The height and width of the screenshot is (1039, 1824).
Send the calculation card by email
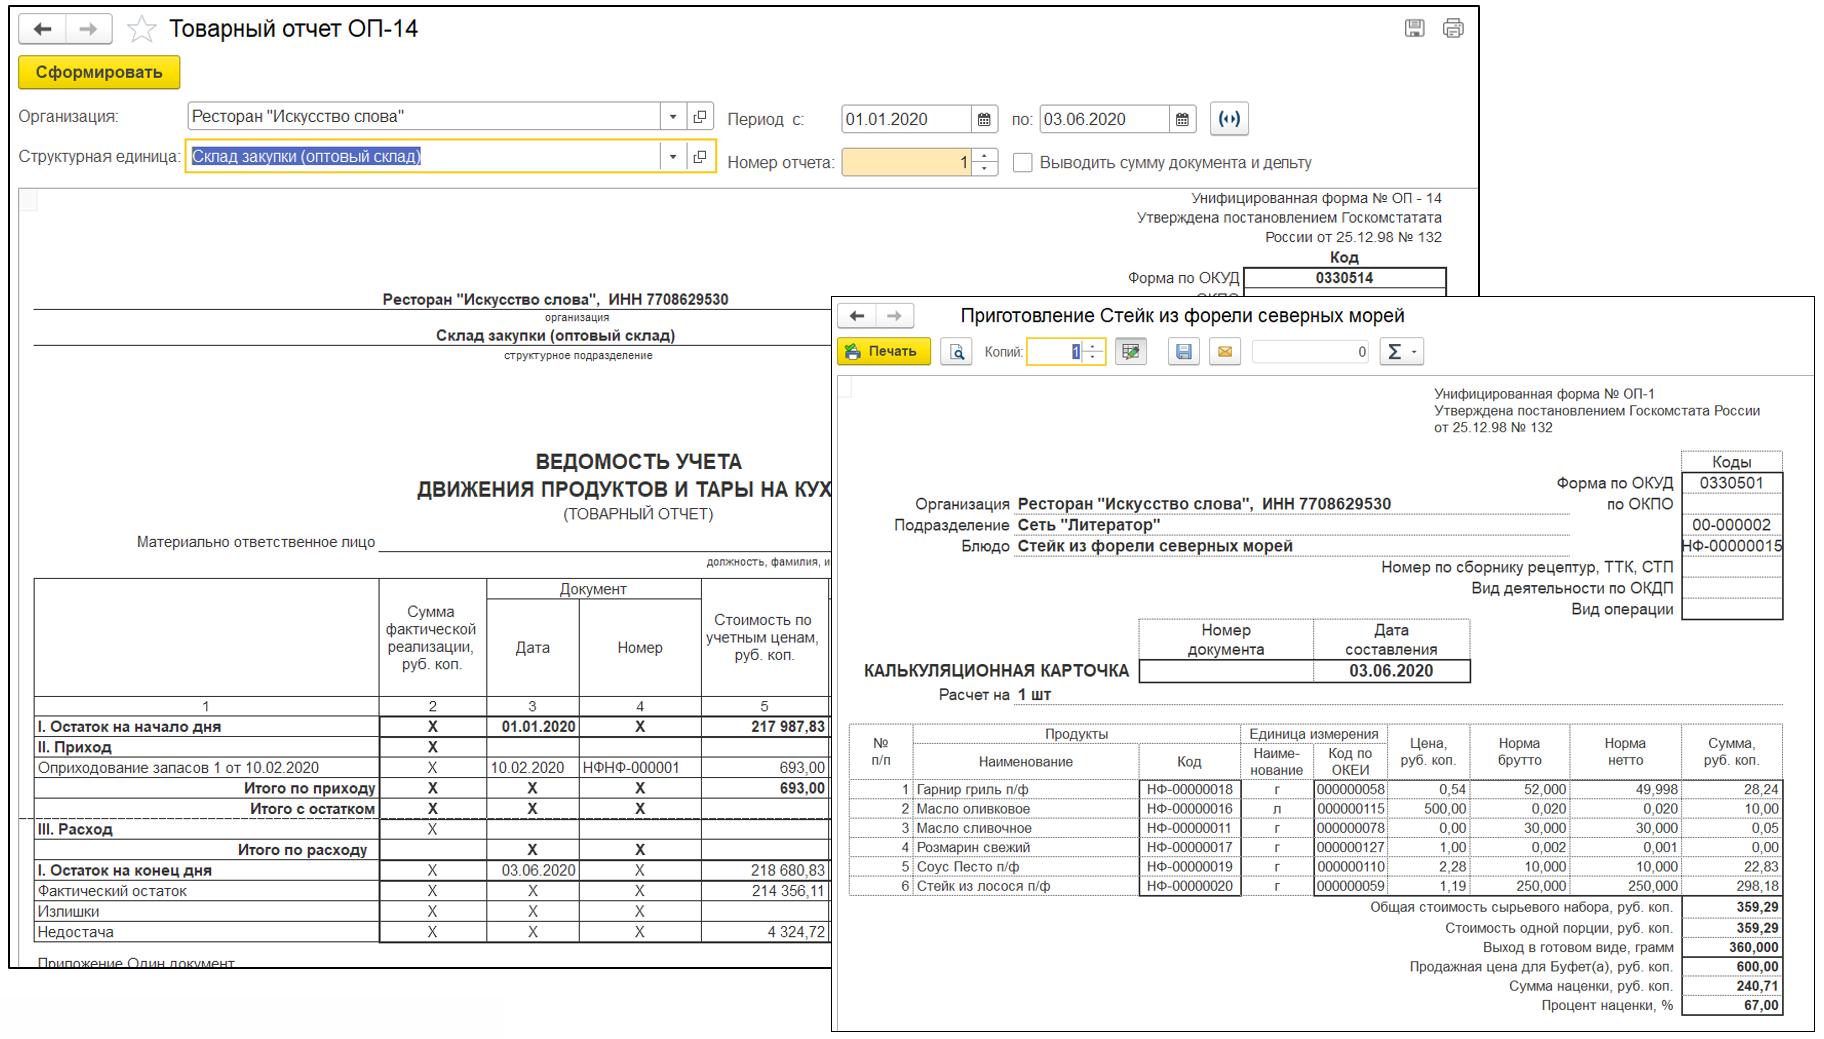point(1225,352)
